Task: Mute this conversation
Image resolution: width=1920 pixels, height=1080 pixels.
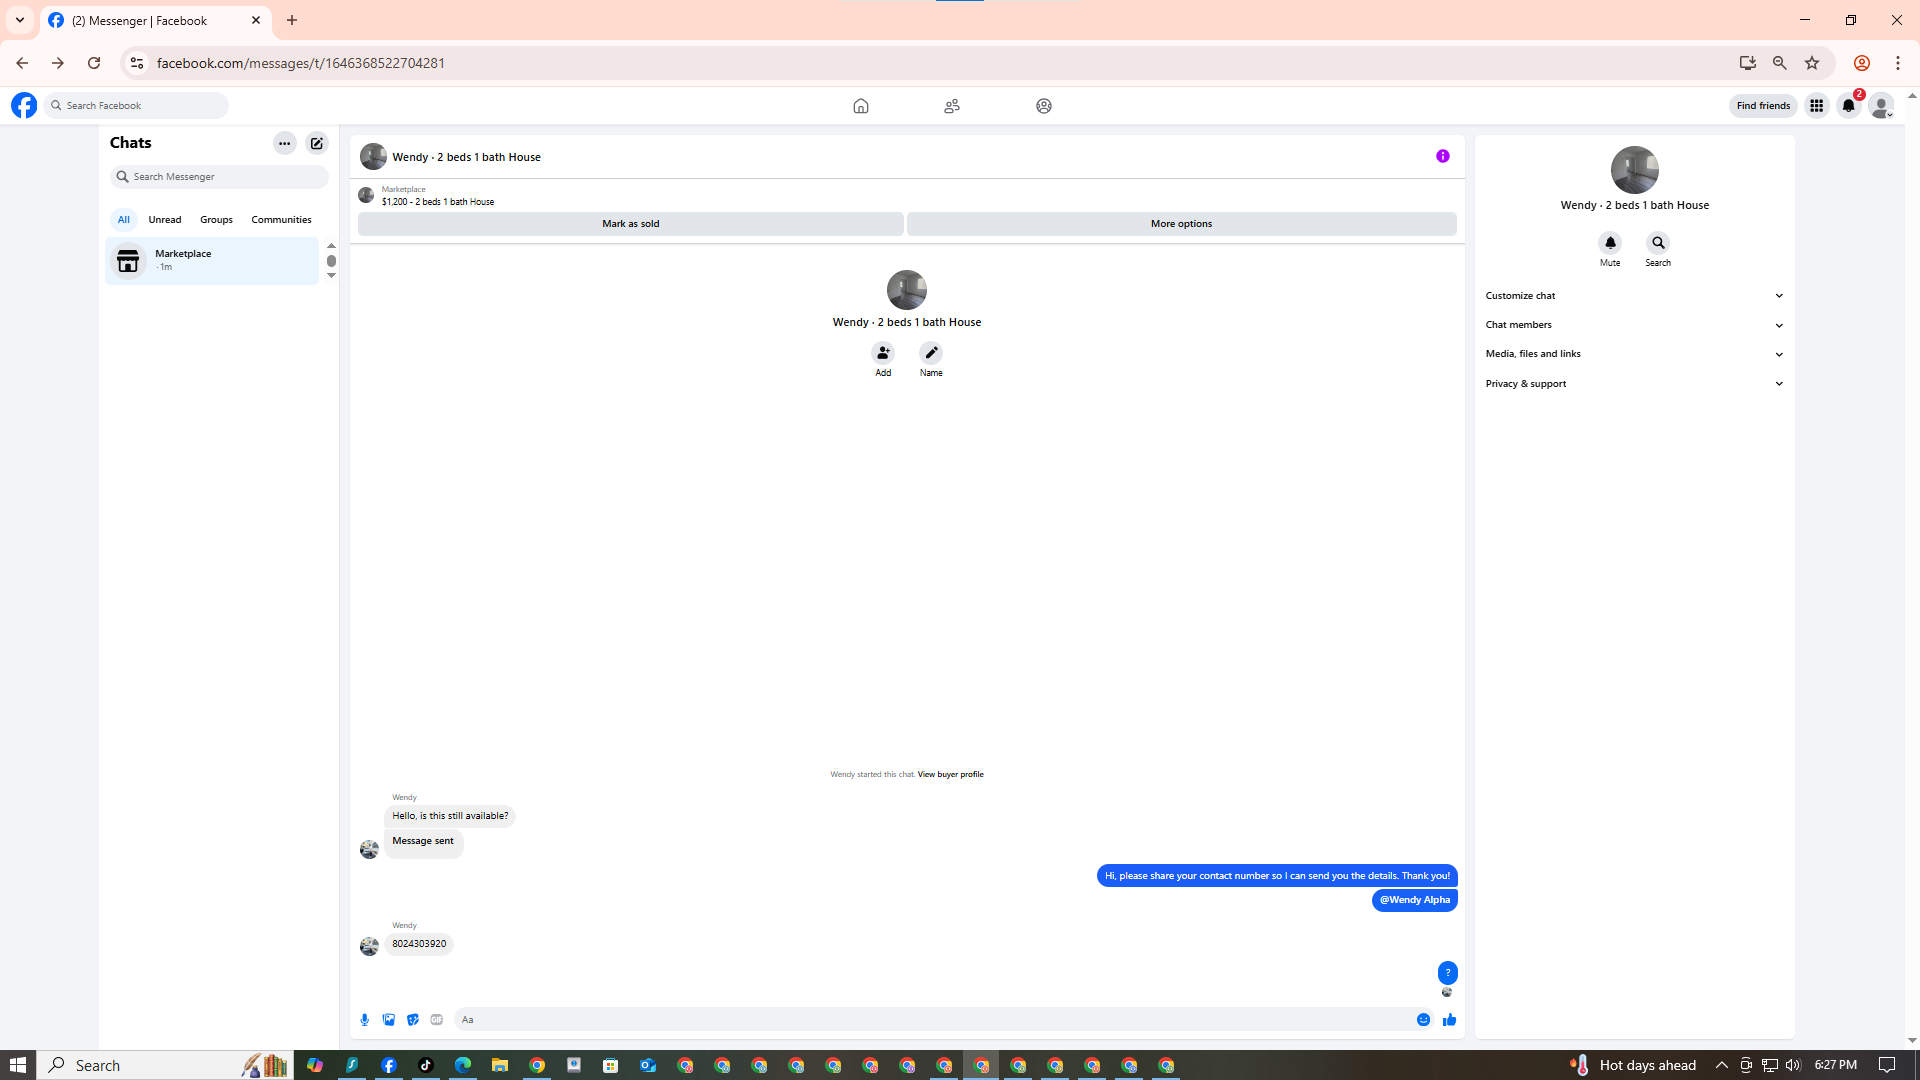Action: 1610,243
